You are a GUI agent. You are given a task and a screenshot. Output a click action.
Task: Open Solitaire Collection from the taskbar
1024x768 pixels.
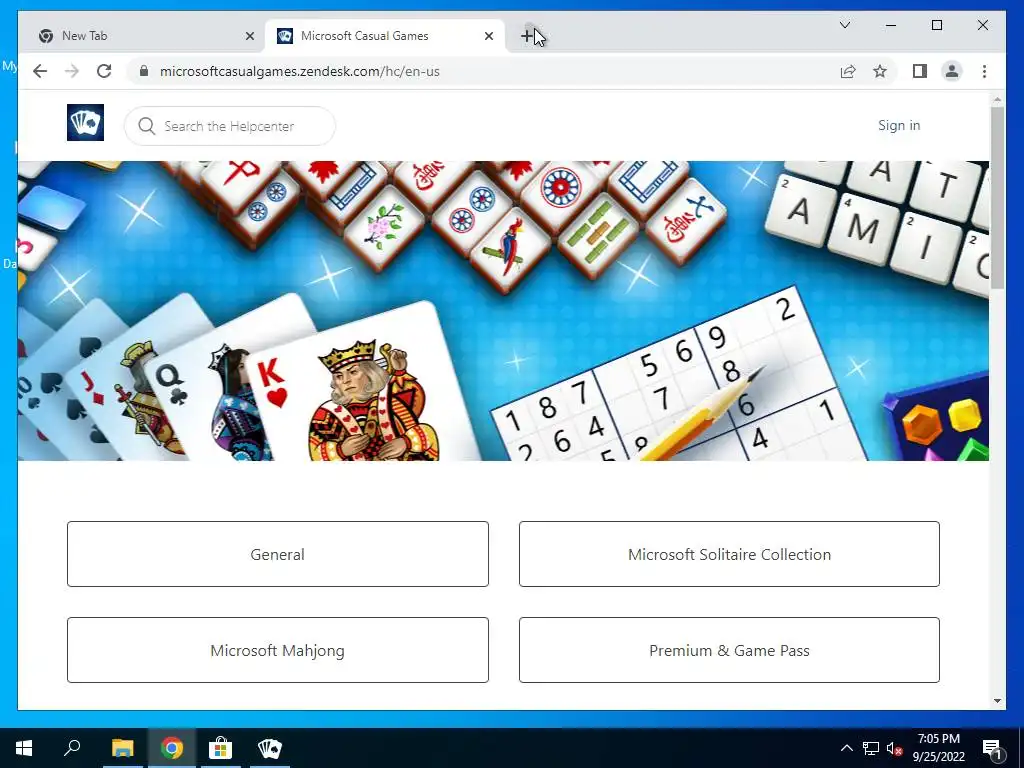coord(270,748)
